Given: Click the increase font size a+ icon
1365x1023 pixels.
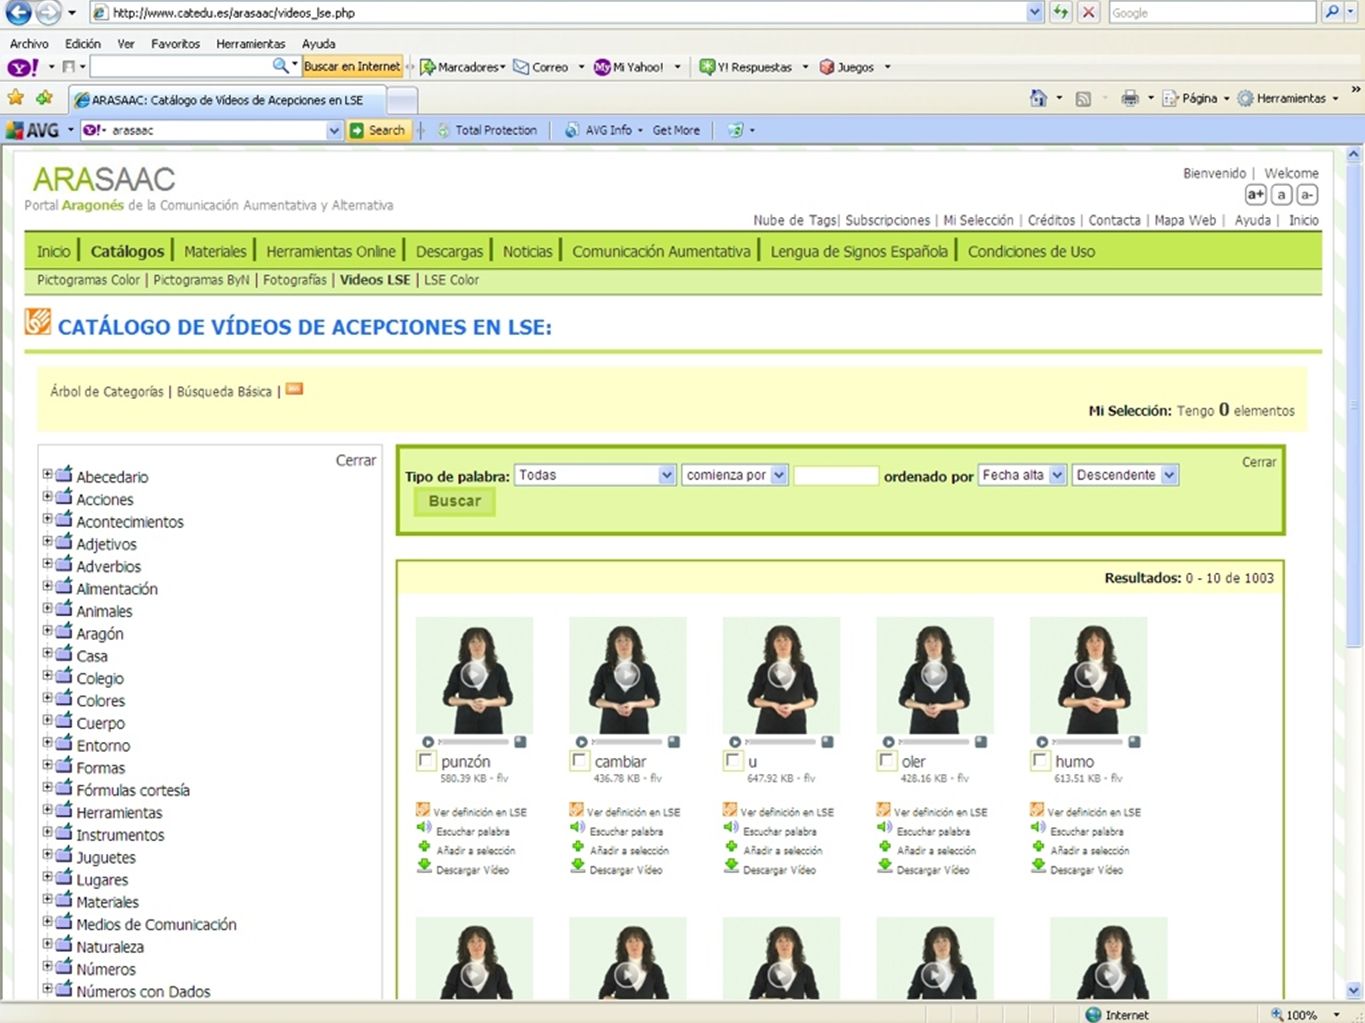Looking at the screenshot, I should coord(1255,195).
